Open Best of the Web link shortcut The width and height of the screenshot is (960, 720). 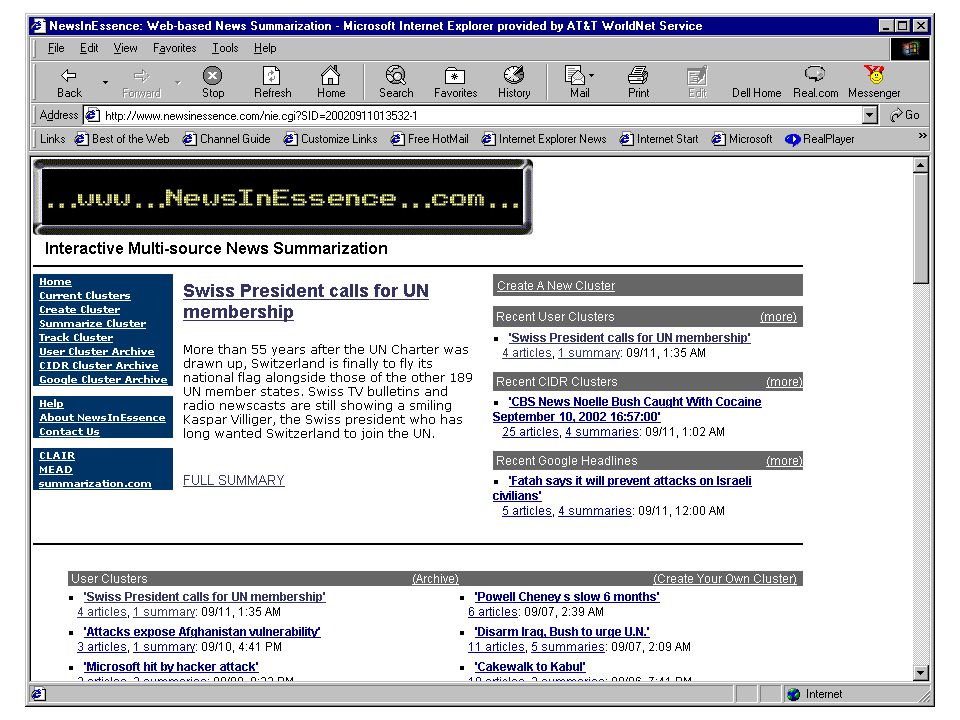point(122,139)
